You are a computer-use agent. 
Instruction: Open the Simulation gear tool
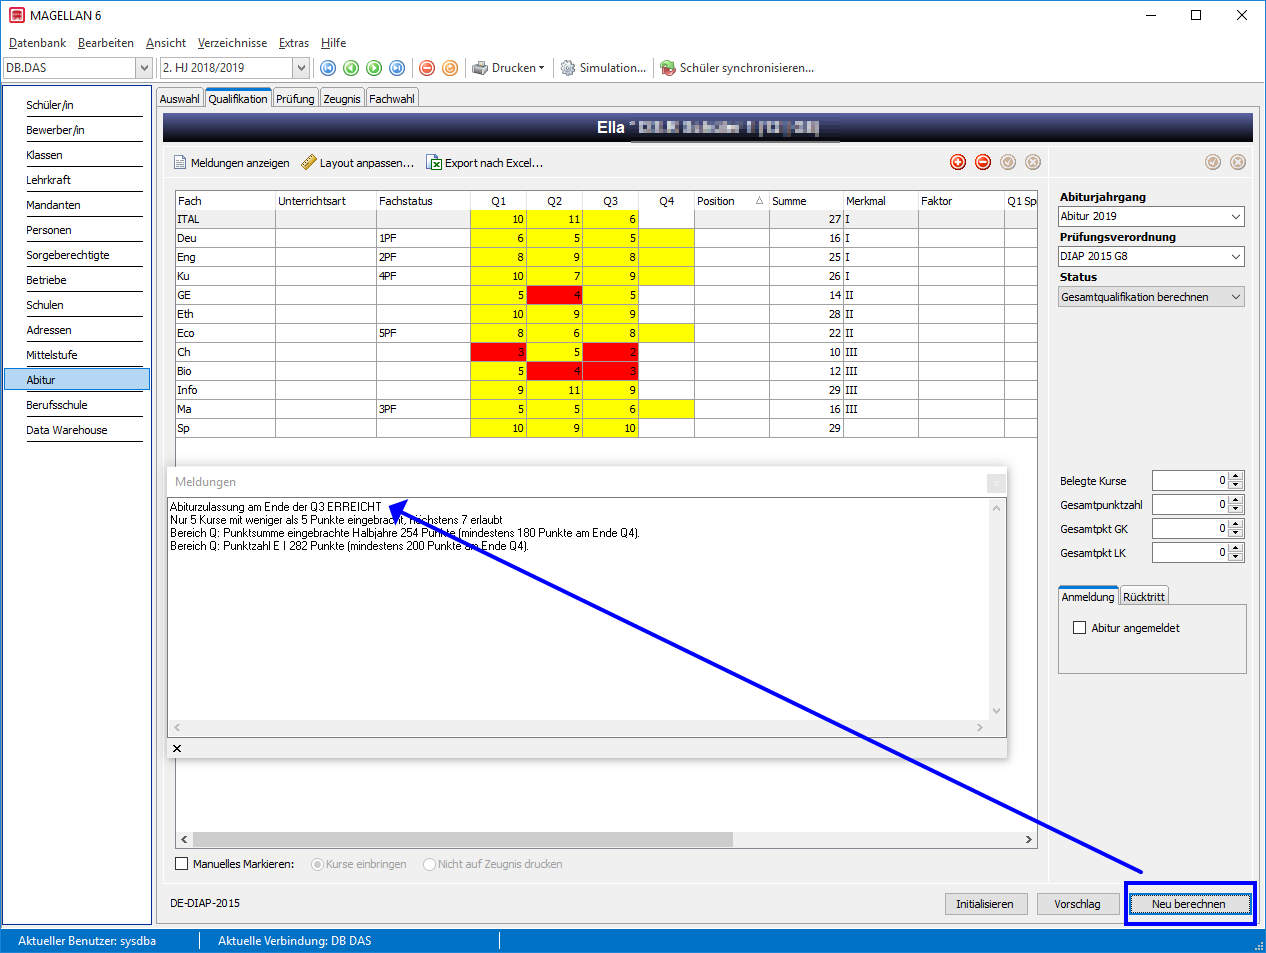pyautogui.click(x=568, y=68)
